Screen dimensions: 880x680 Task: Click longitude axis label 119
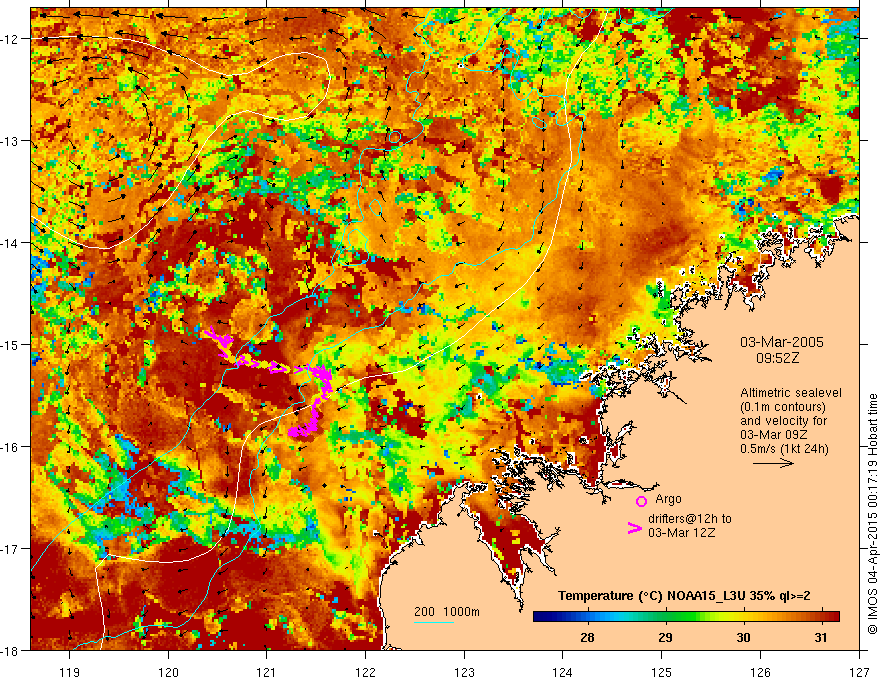click(x=69, y=672)
